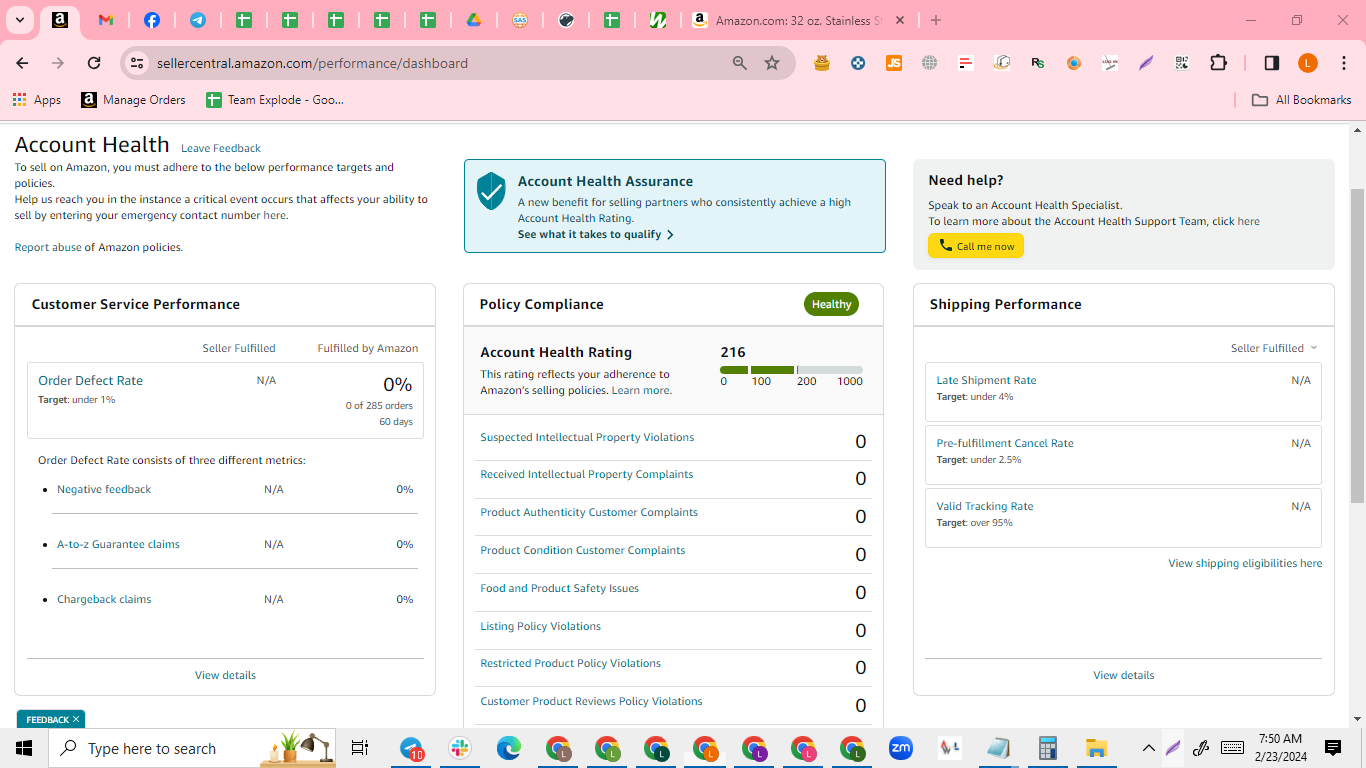Open Product Condition Customer Complaints
Image resolution: width=1366 pixels, height=768 pixels.
click(x=583, y=550)
